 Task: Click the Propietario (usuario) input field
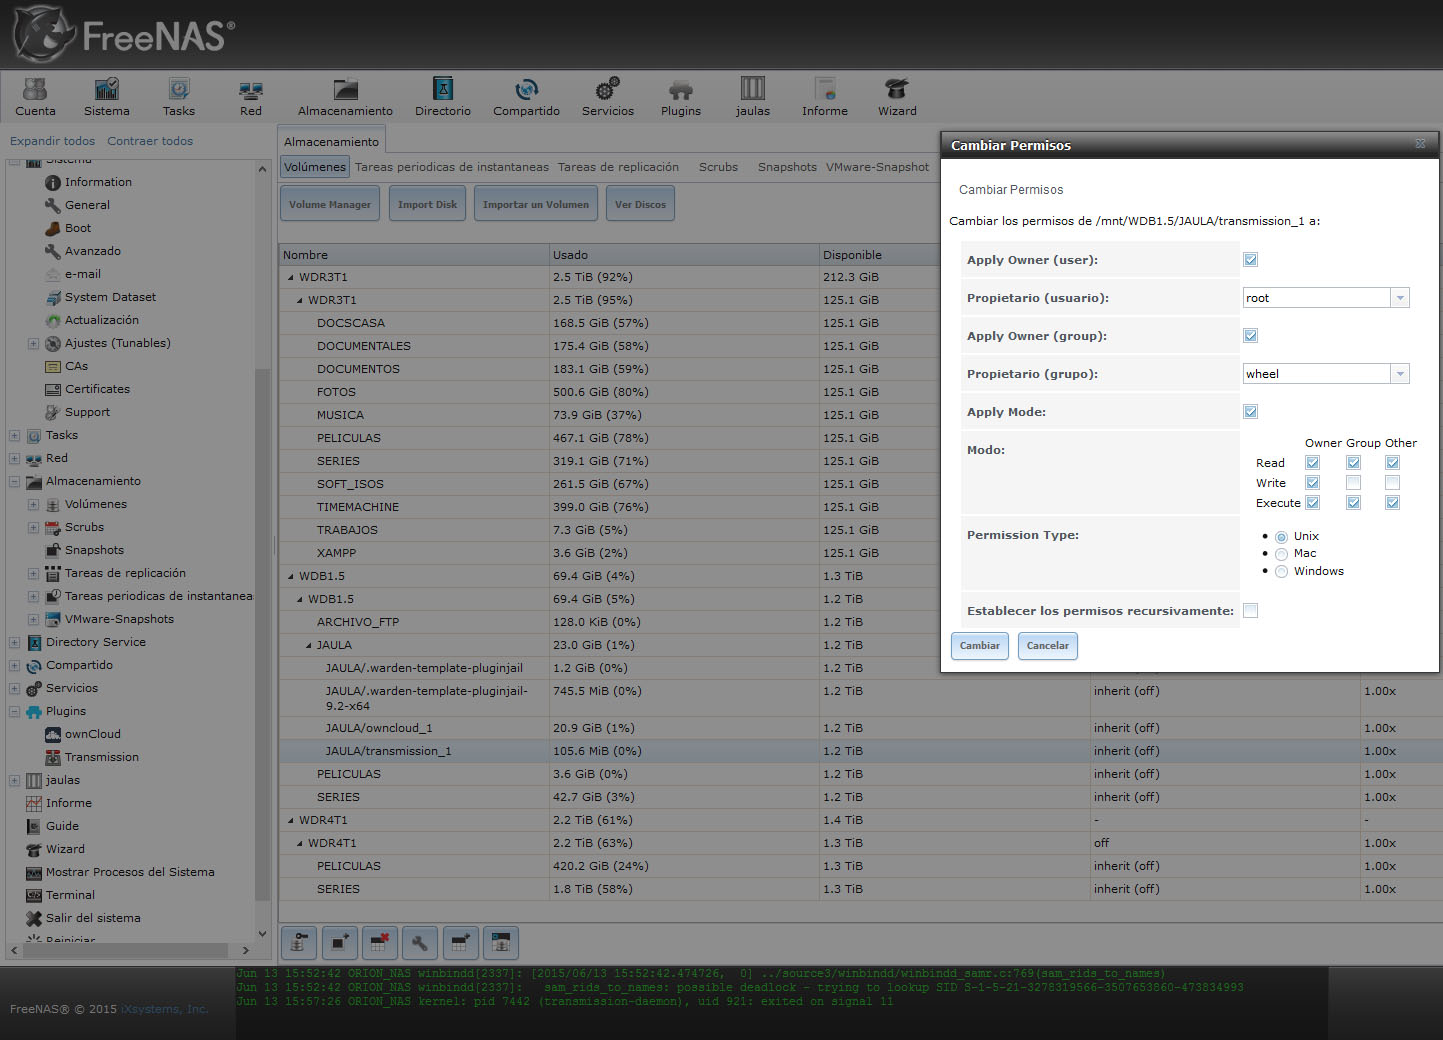pyautogui.click(x=1317, y=298)
